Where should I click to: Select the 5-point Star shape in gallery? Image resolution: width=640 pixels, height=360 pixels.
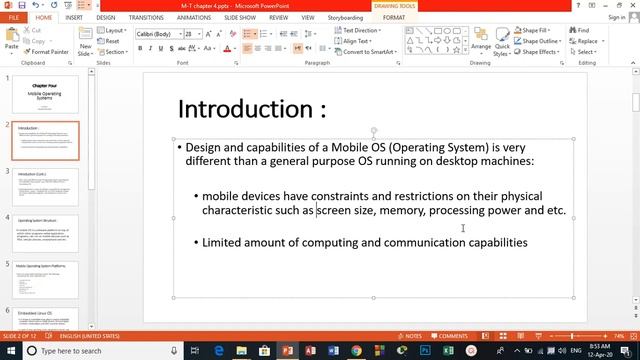[x=457, y=50]
